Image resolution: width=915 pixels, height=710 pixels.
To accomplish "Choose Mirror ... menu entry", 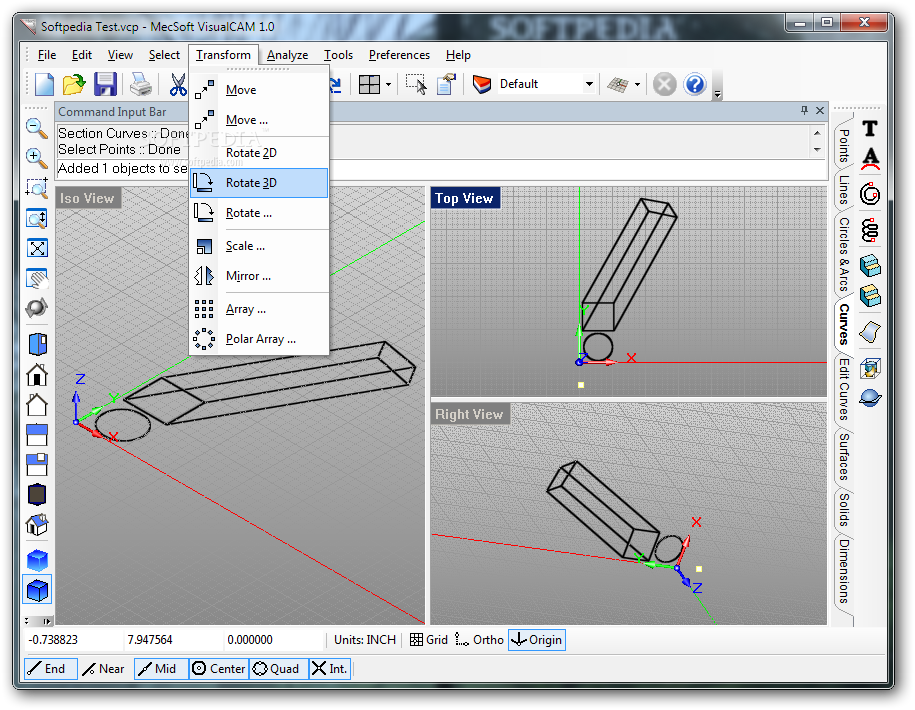I will pos(259,276).
